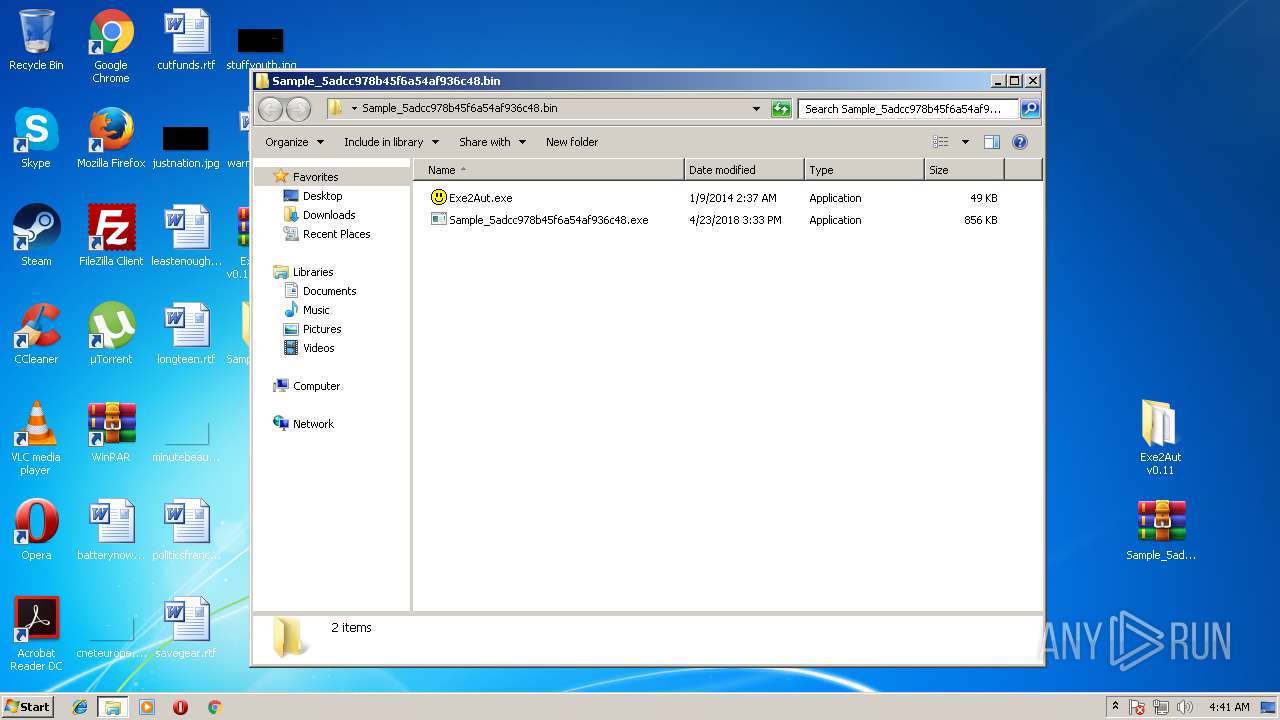Open Include in library dropdown

(391, 142)
